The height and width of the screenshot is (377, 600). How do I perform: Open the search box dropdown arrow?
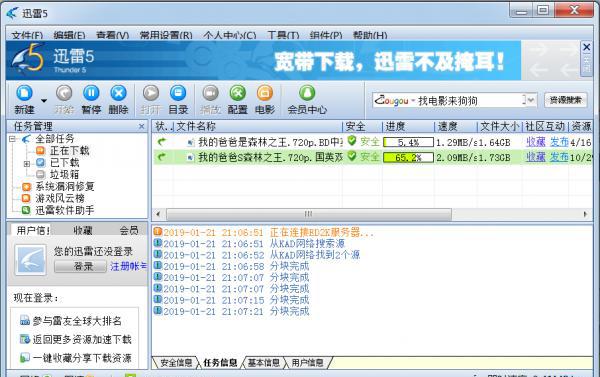(530, 100)
